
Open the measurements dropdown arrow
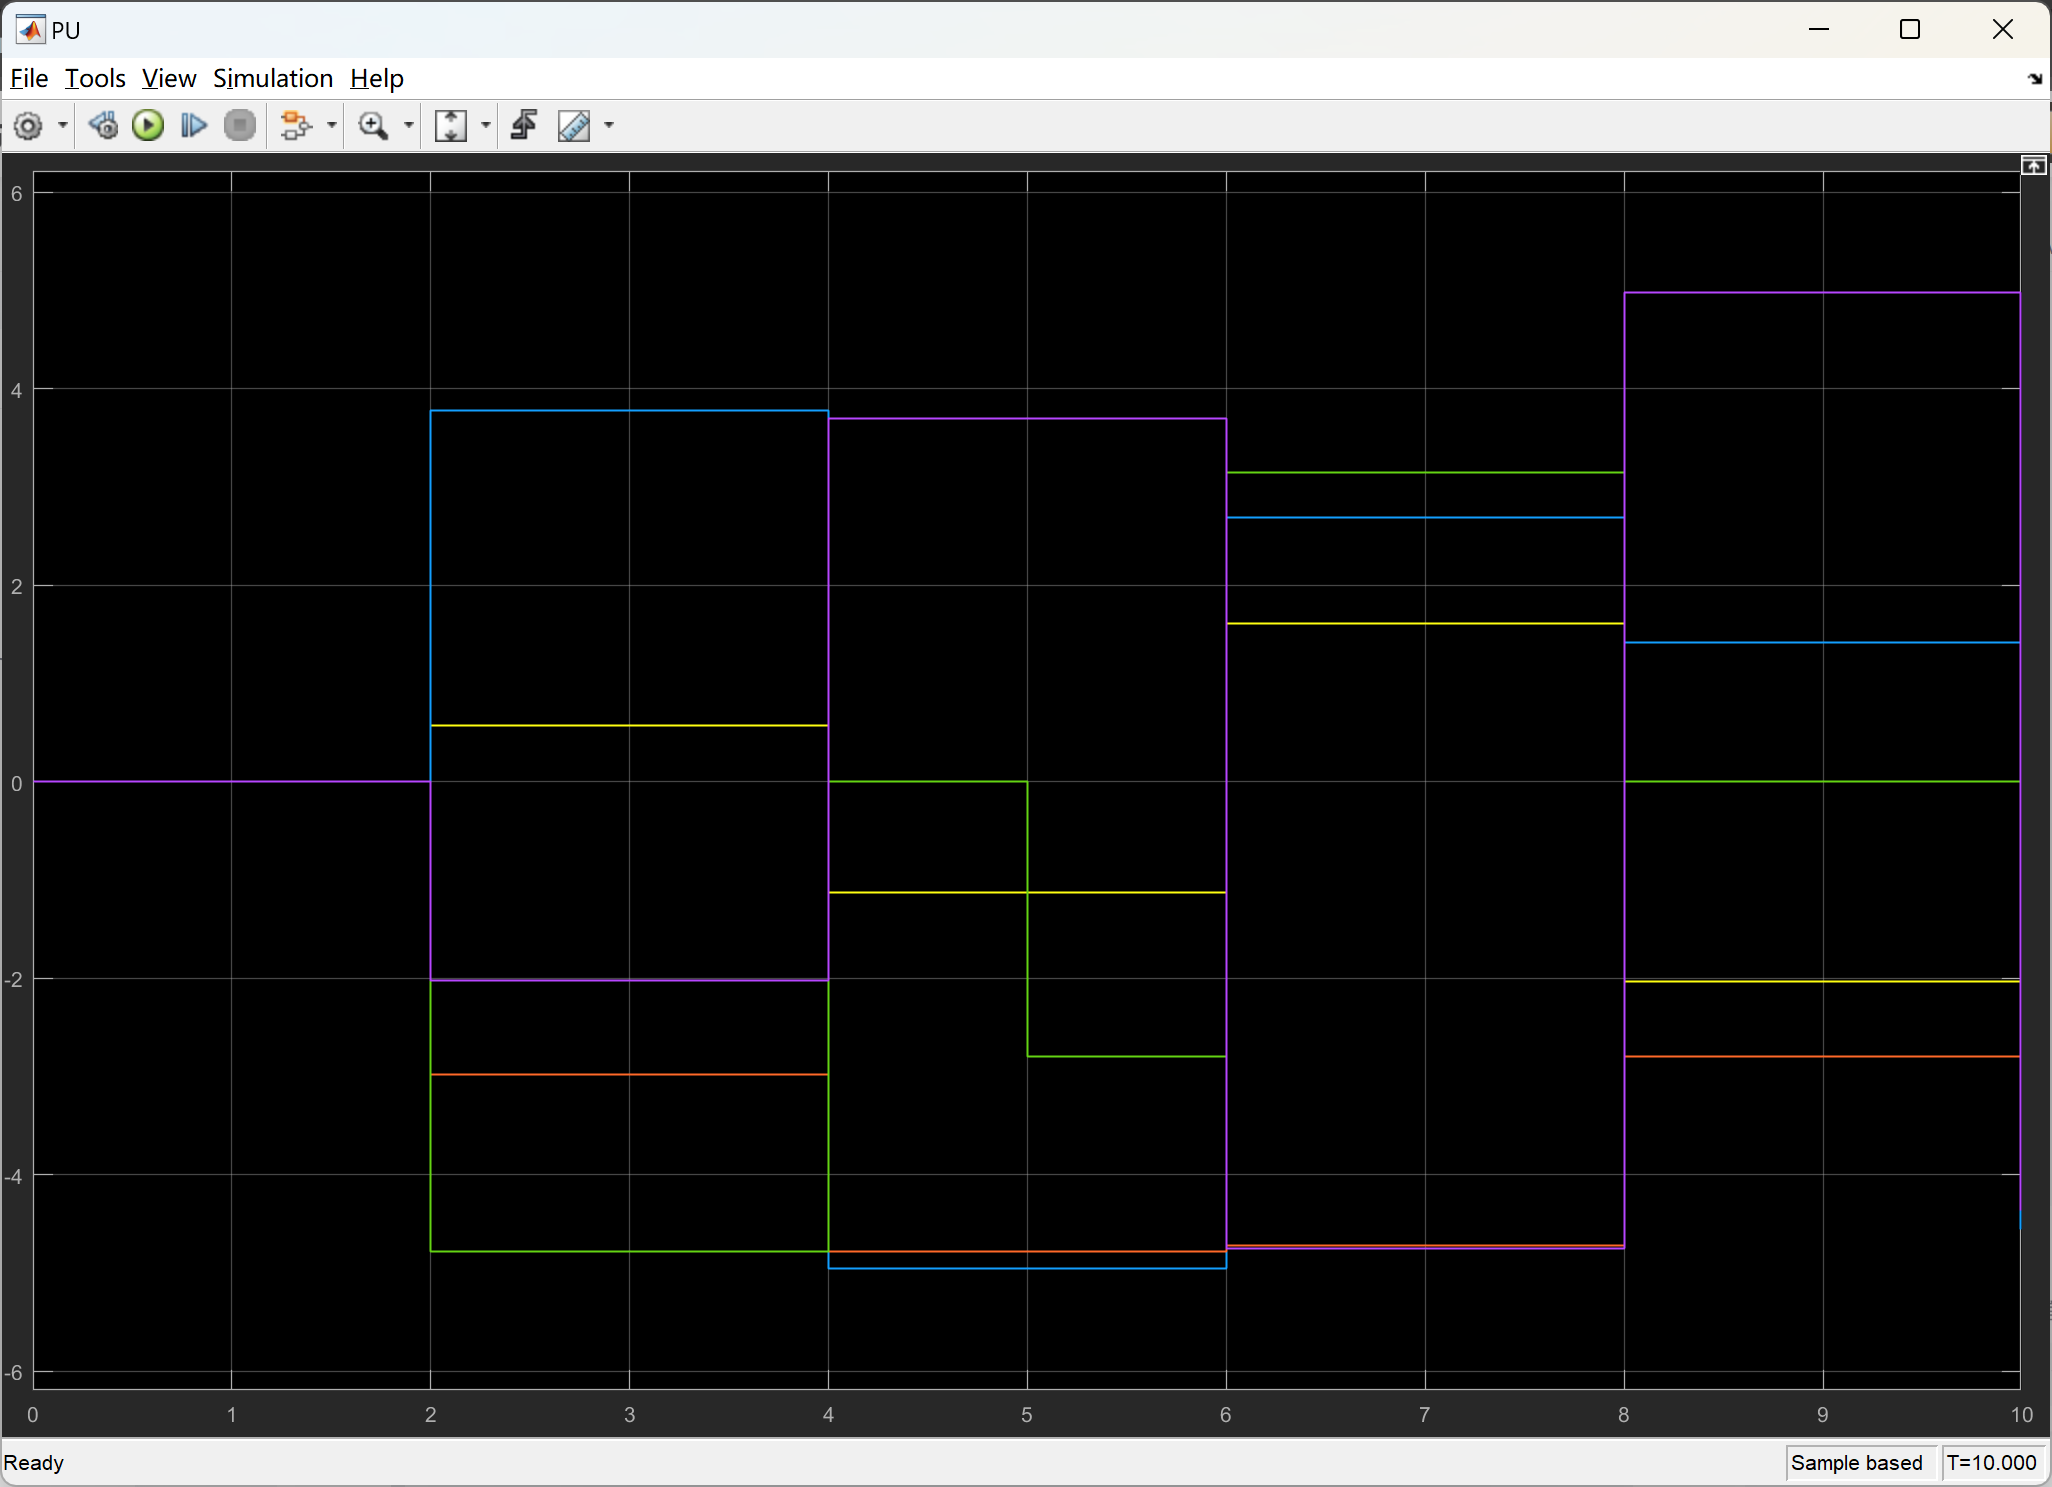click(x=609, y=126)
